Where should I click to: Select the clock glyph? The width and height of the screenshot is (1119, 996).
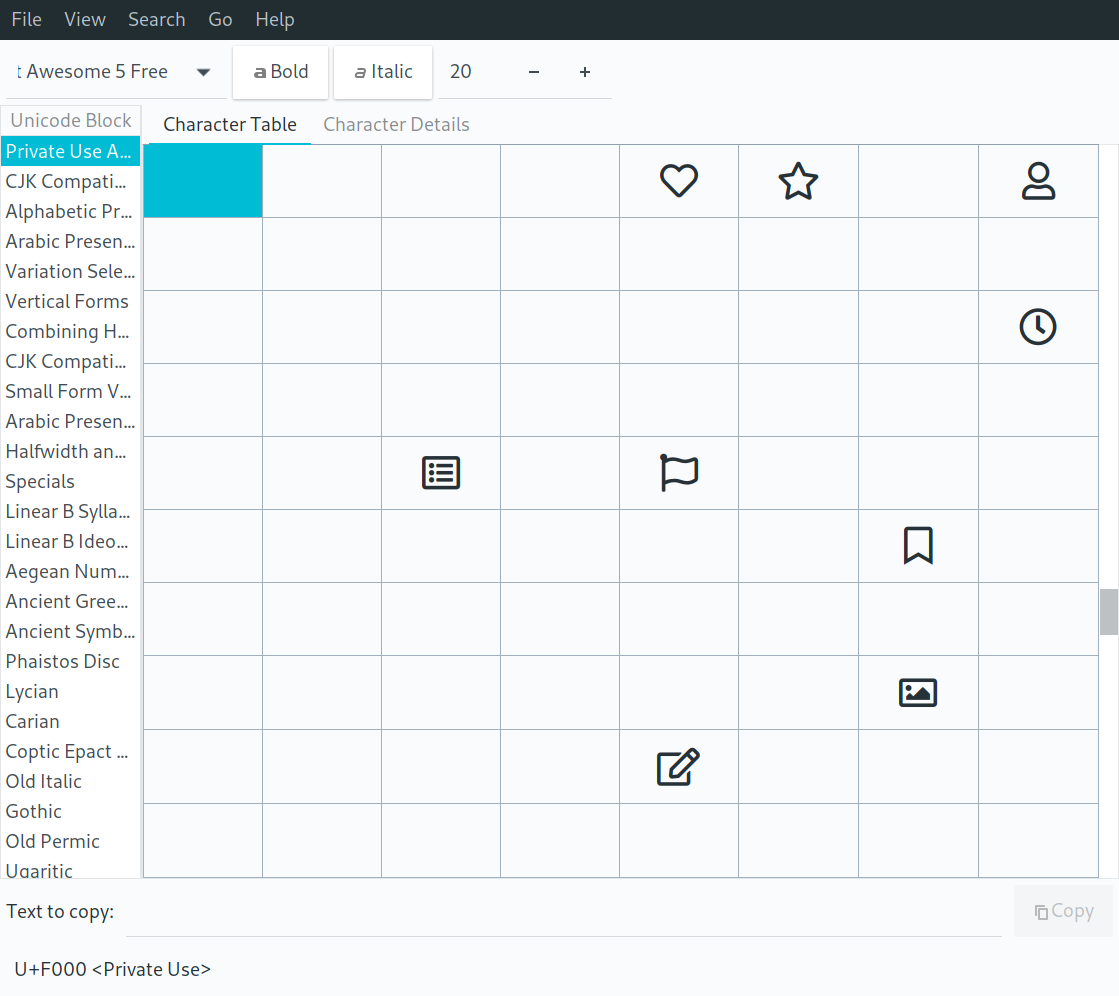pos(1038,327)
